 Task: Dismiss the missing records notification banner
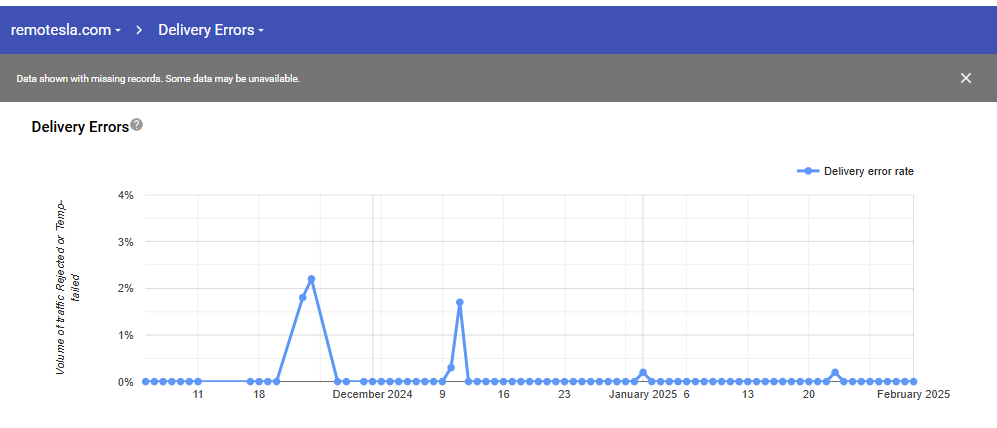point(965,78)
